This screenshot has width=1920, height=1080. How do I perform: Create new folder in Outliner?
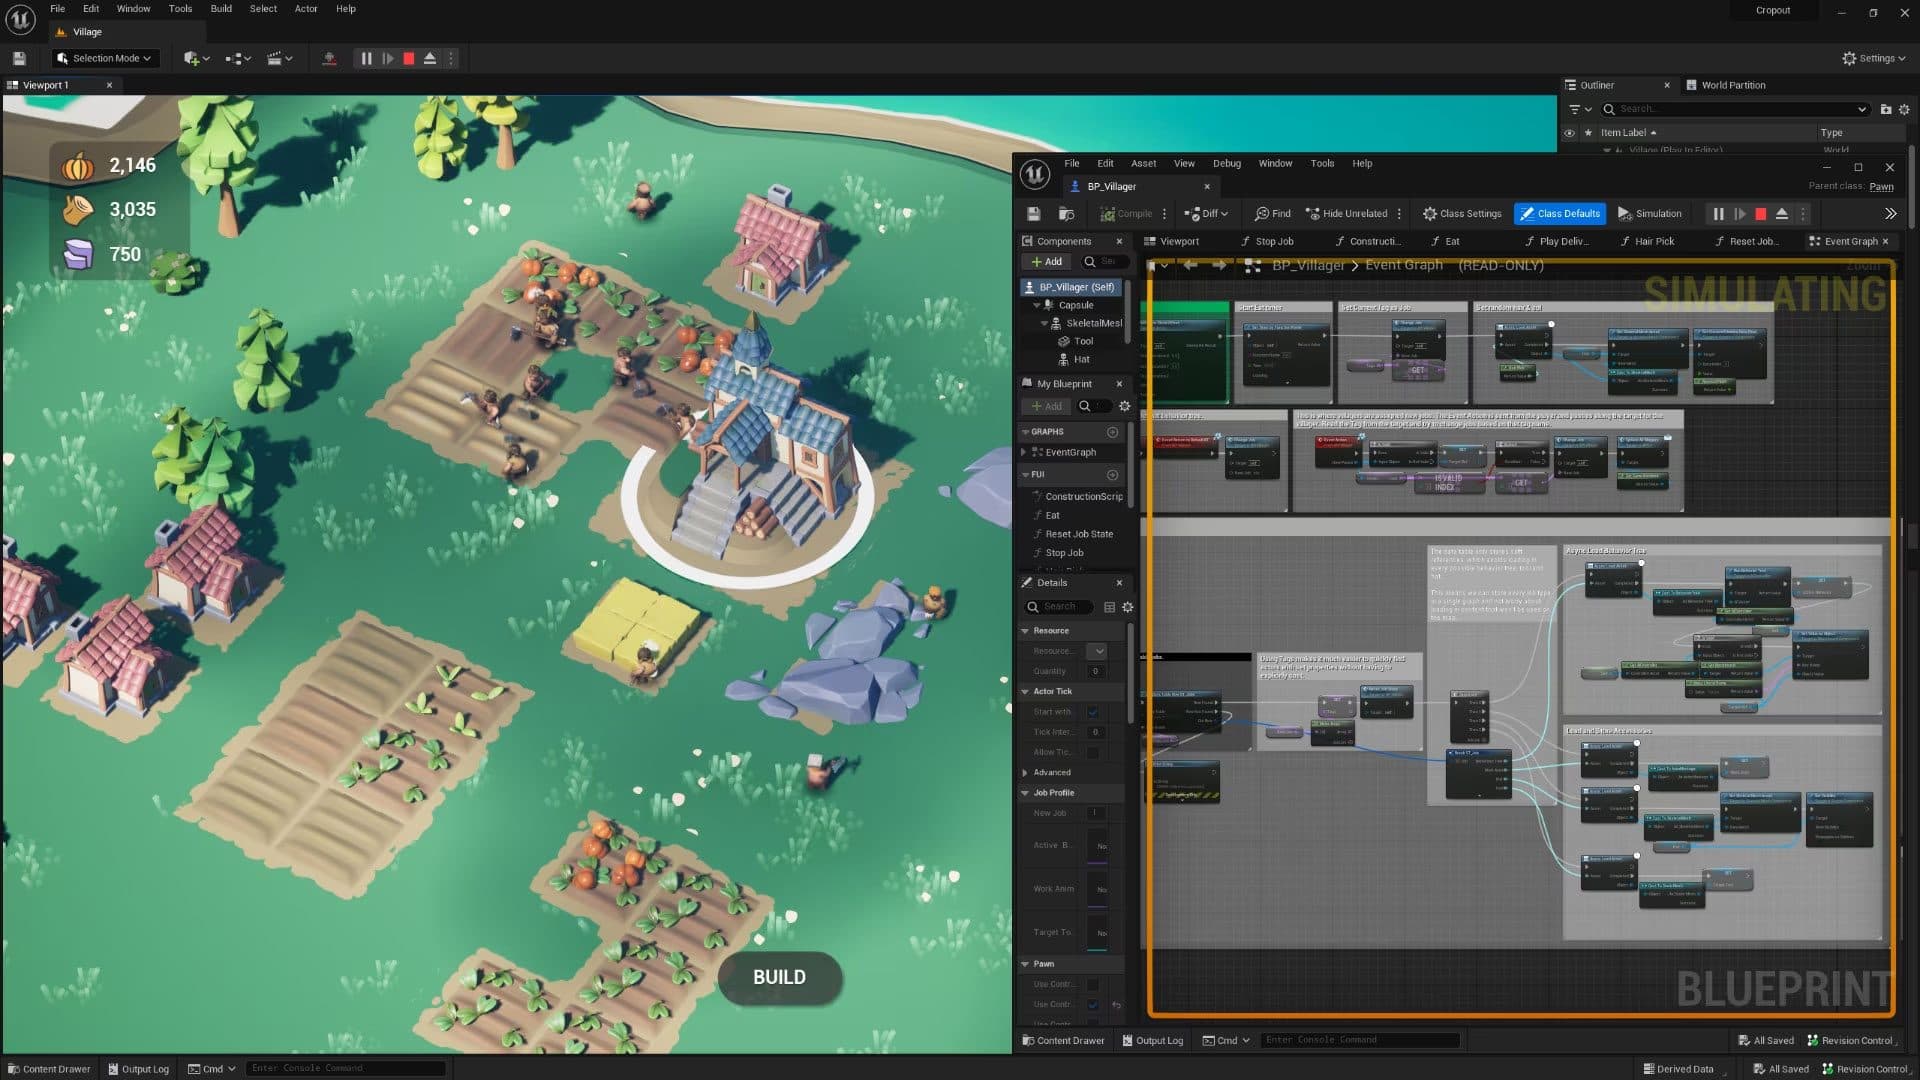point(1886,109)
